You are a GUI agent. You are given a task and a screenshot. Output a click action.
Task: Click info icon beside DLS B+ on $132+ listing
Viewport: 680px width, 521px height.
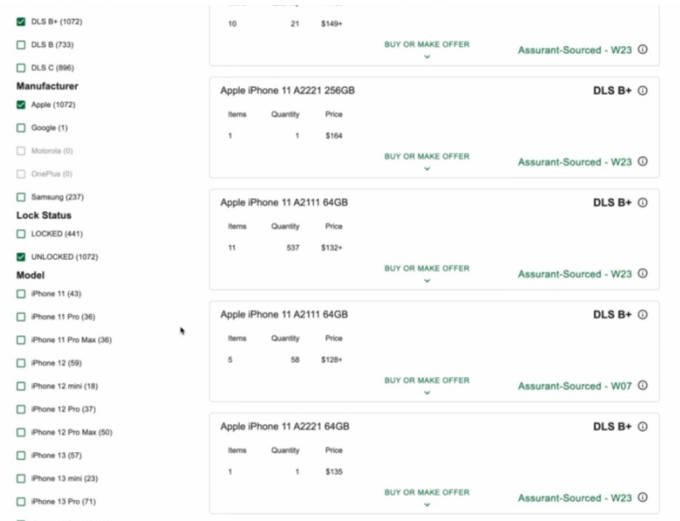pos(642,203)
